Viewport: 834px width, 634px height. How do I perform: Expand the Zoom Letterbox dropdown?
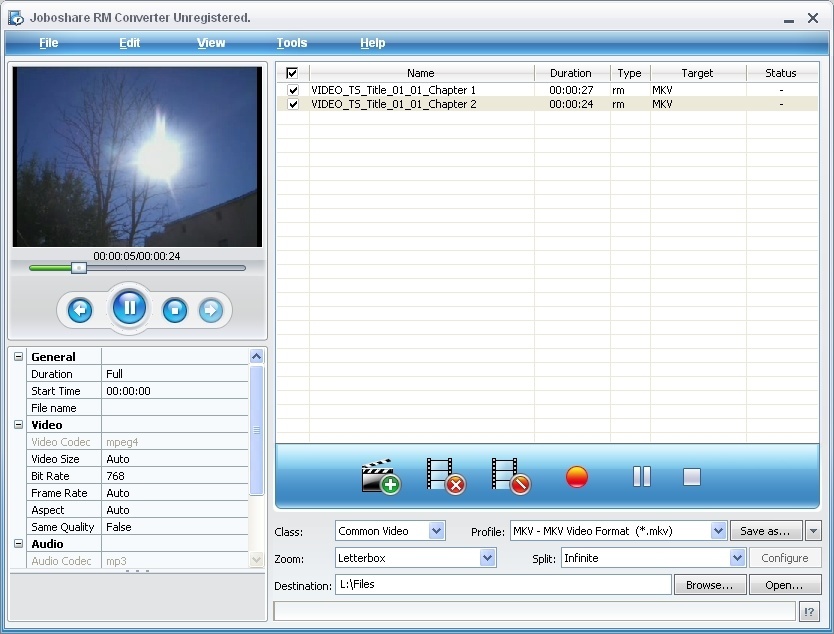(x=487, y=558)
